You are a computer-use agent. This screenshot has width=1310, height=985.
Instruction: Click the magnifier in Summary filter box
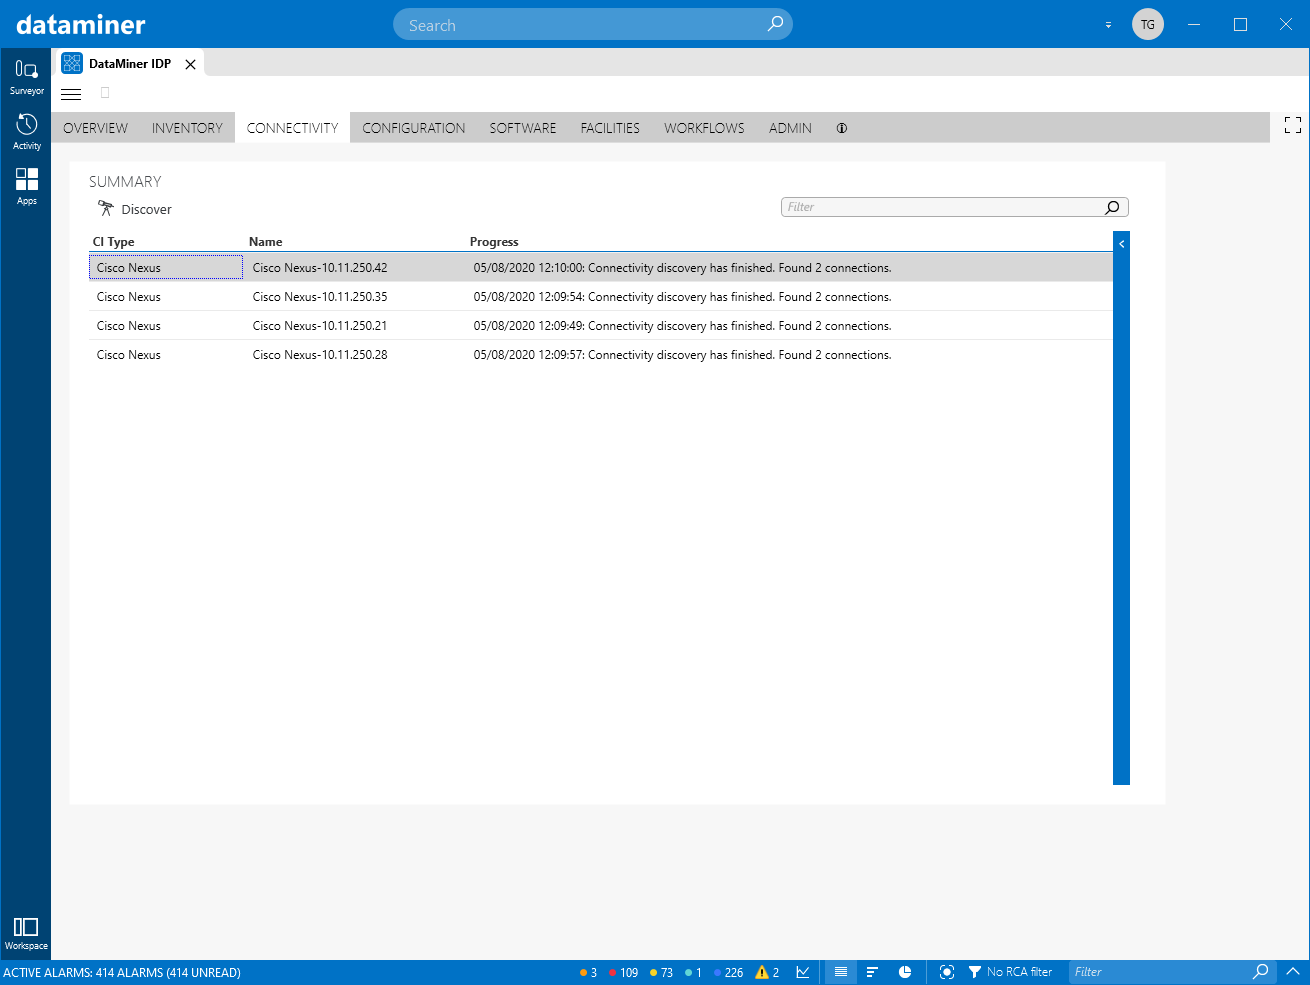[x=1112, y=207]
